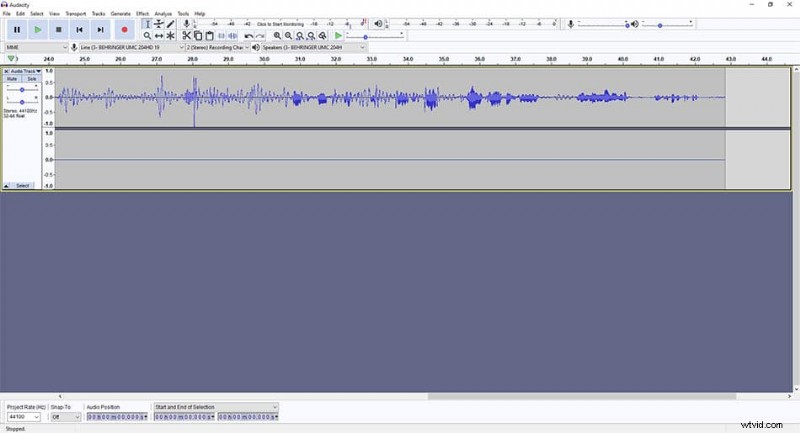Click the Audio Position time field
Viewport: 800px width, 433px height.
pos(117,417)
